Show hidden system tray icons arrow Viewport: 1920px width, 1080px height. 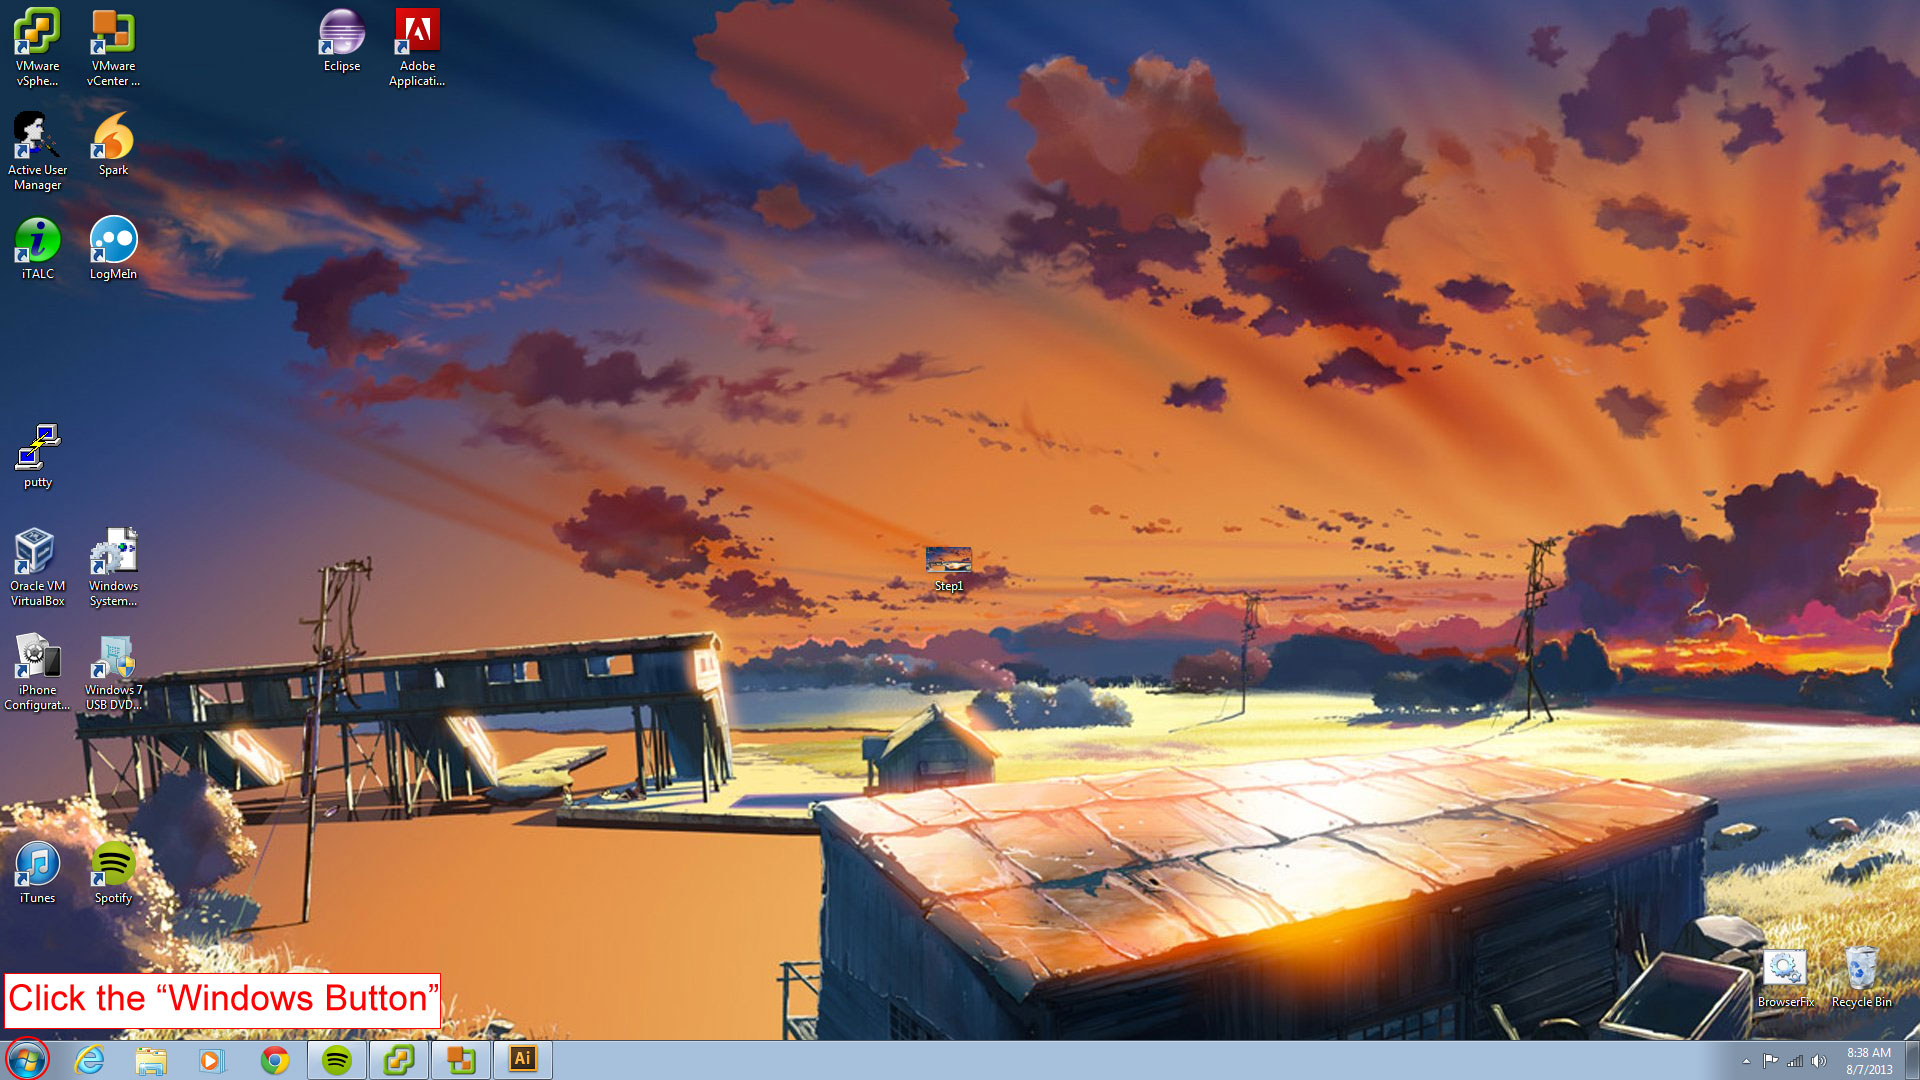point(1746,1061)
